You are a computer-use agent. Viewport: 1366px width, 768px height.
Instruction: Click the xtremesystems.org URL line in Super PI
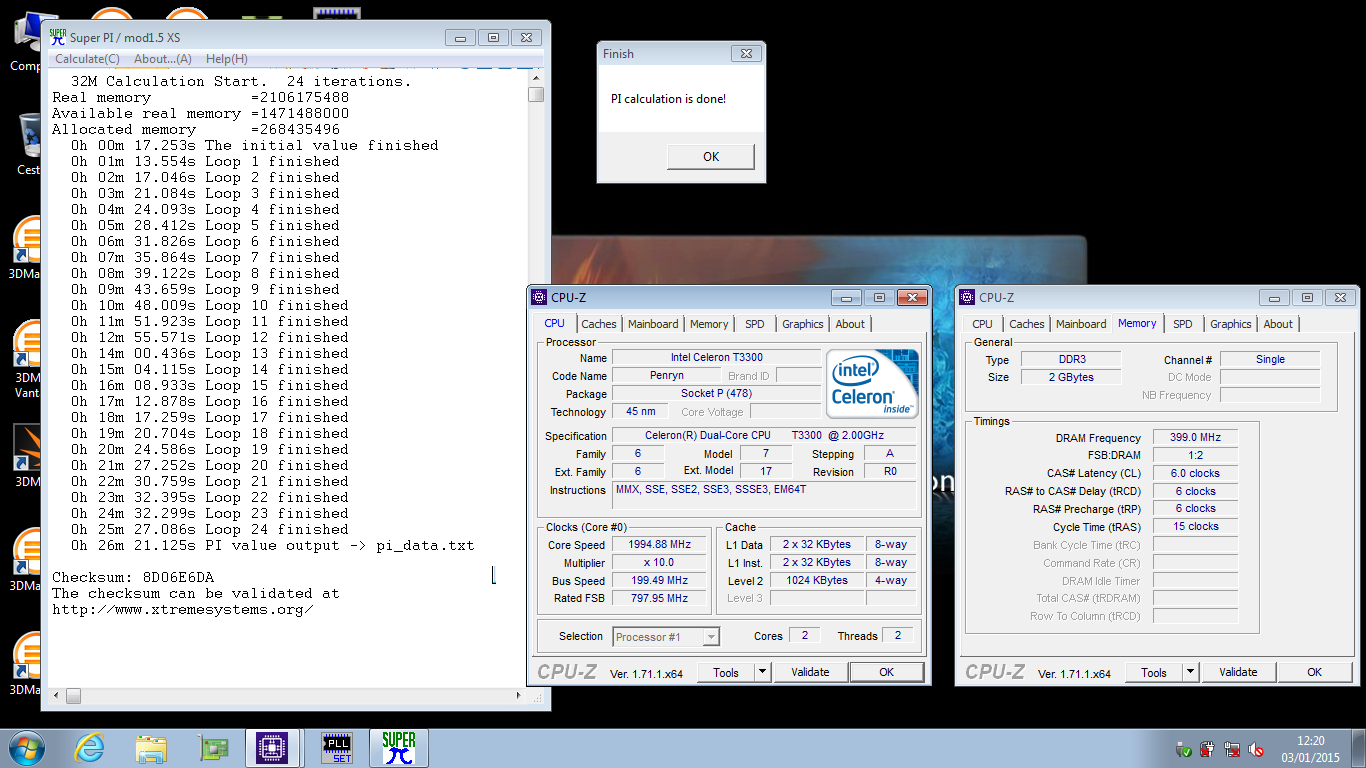pos(182,609)
